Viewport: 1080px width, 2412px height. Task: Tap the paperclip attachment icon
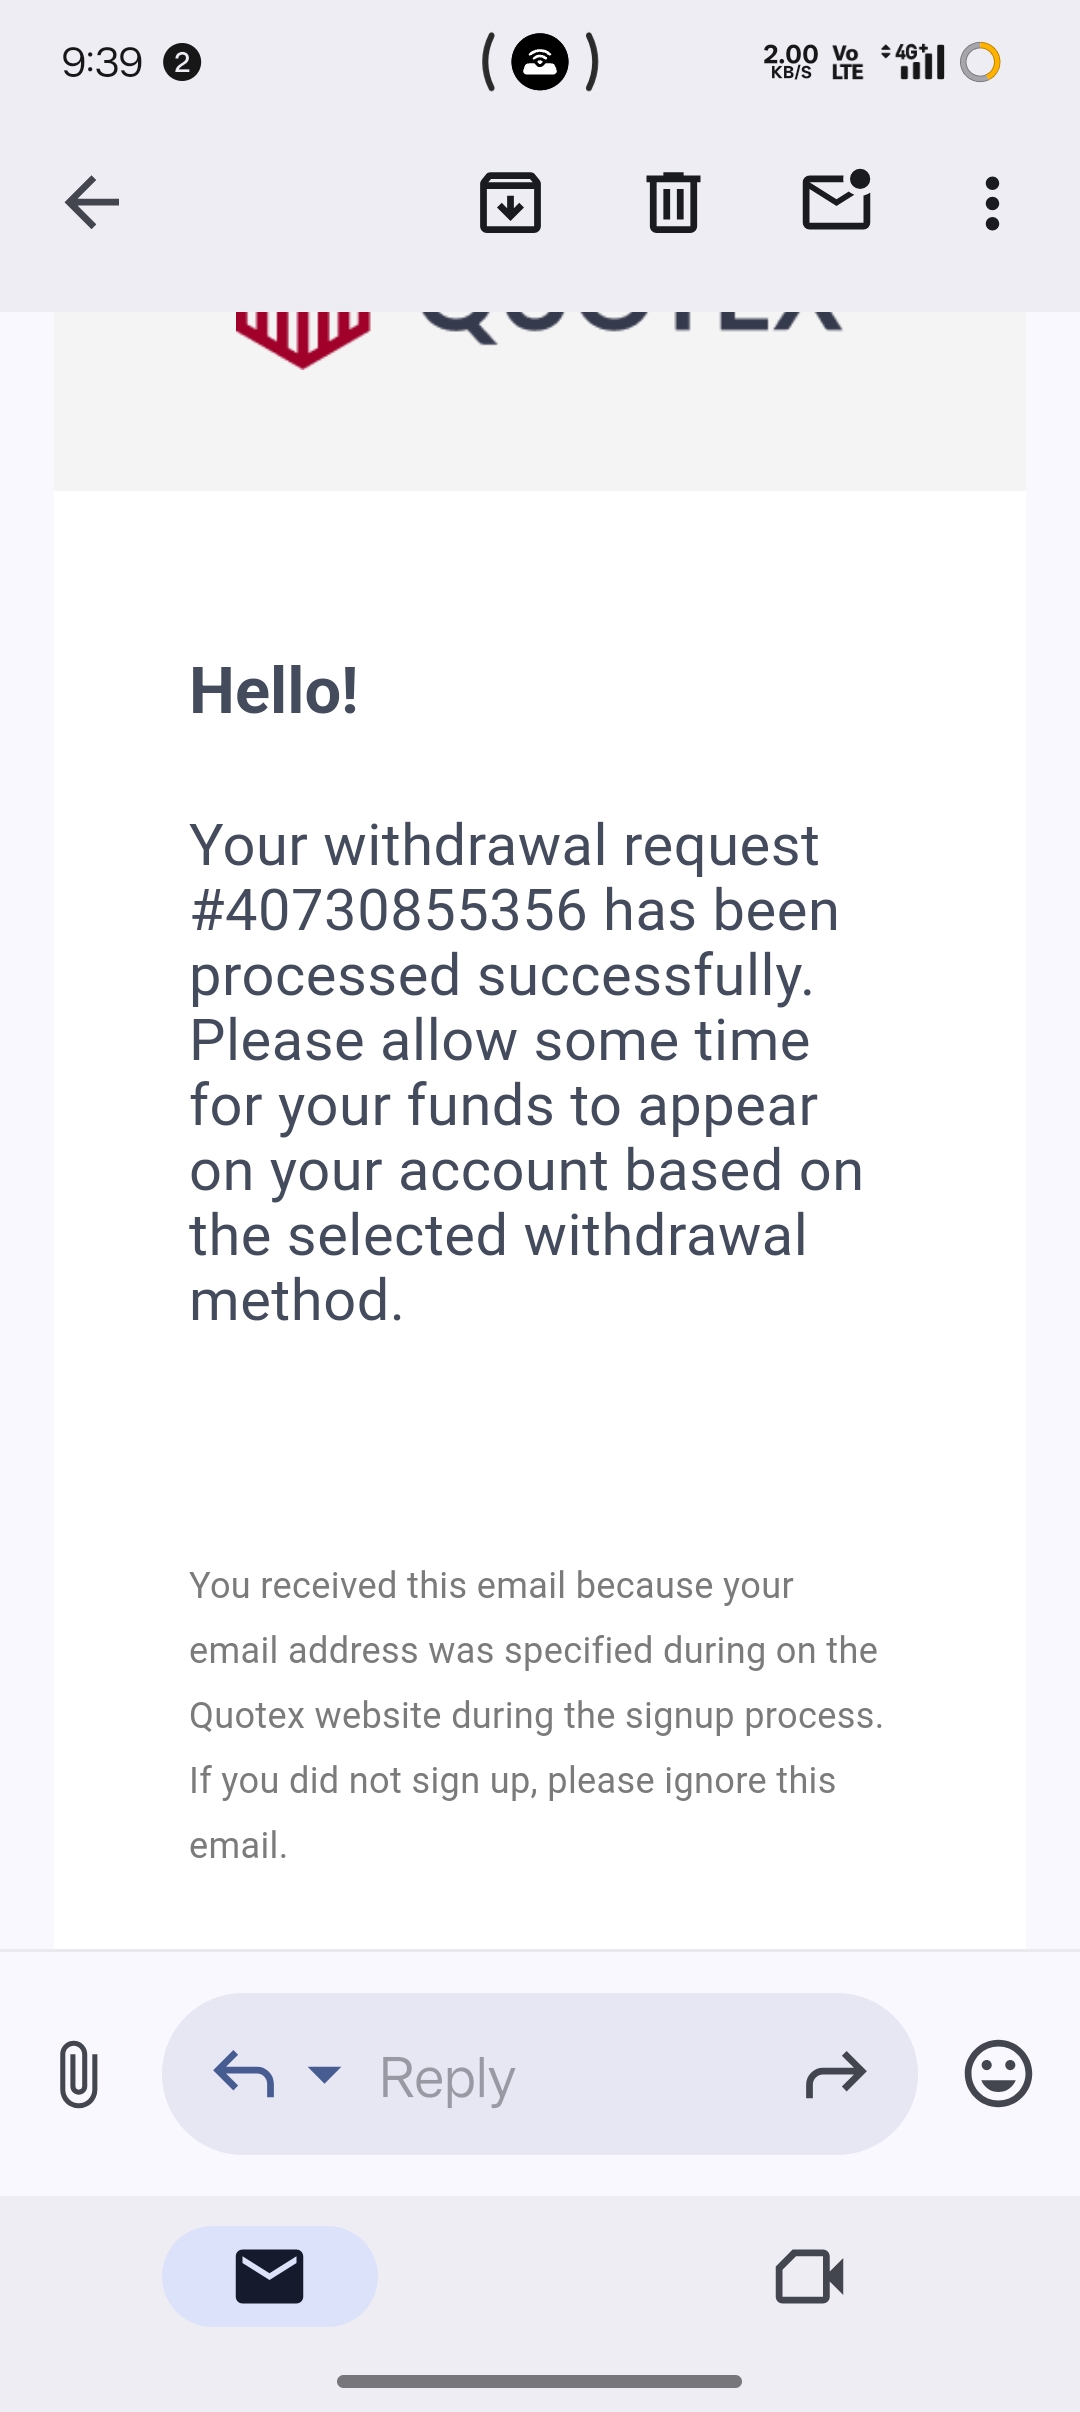point(79,2074)
